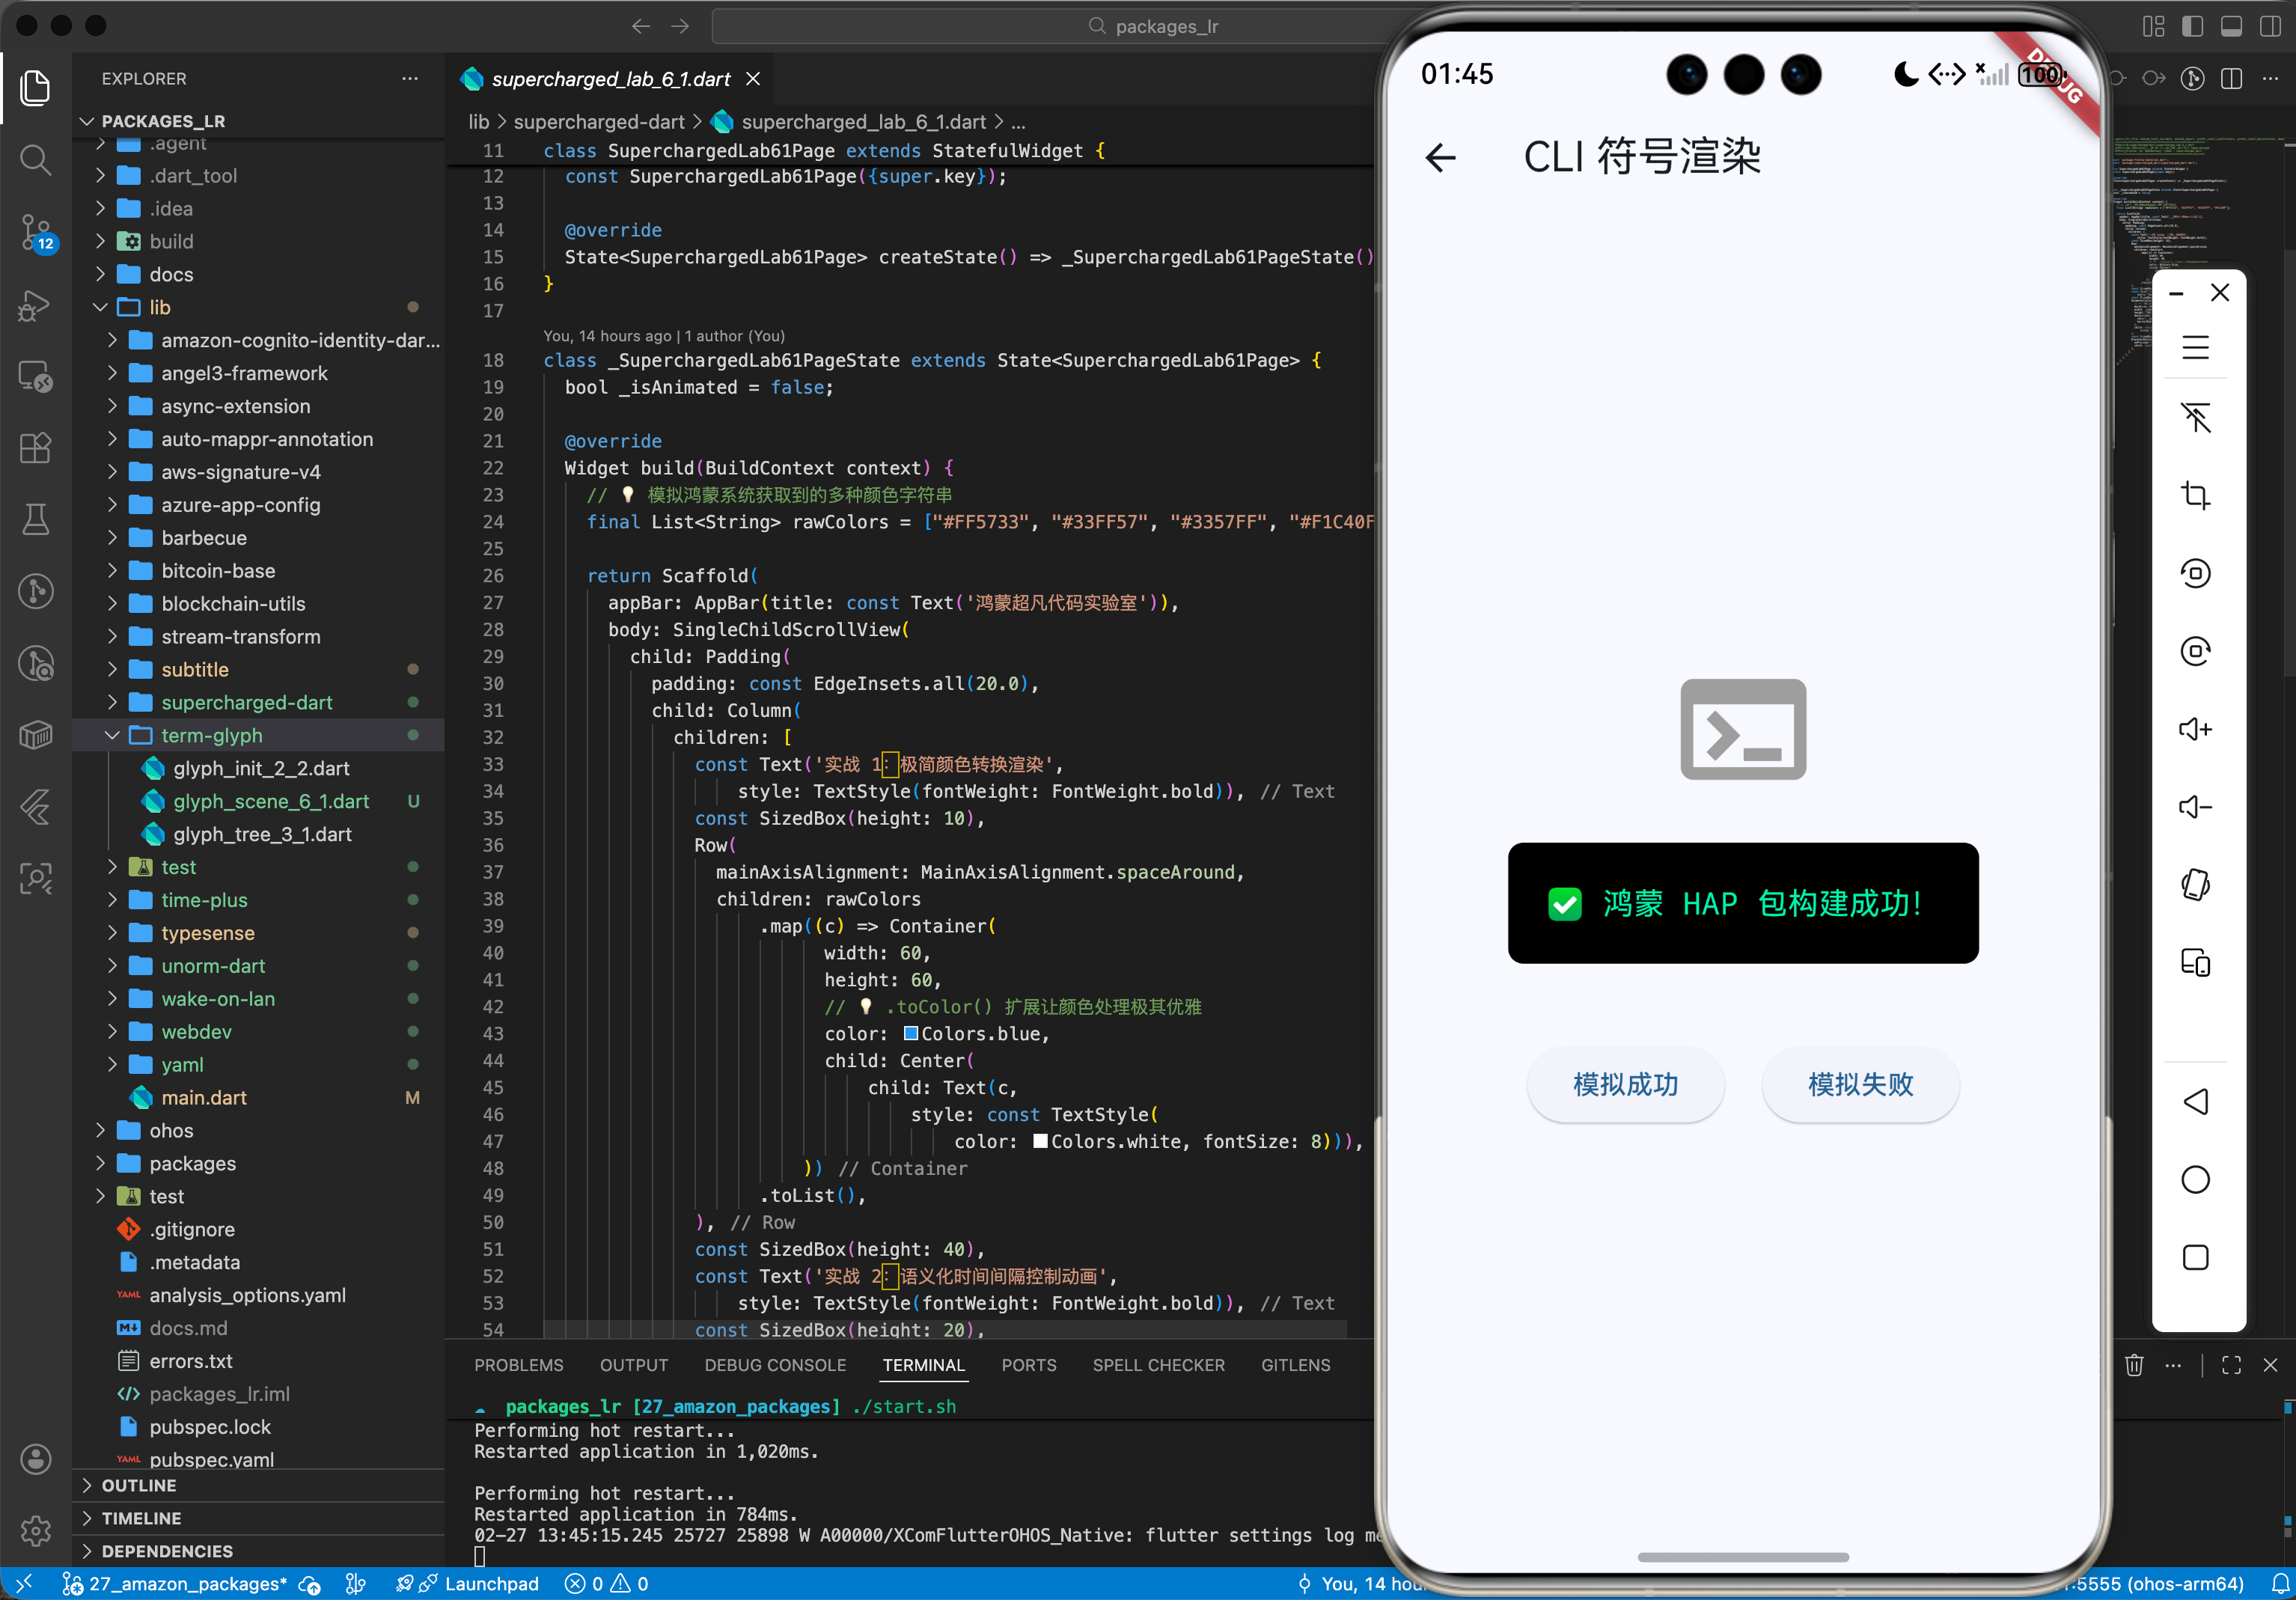The height and width of the screenshot is (1600, 2296).
Task: Switch to the PROBLEMS tab
Action: 518,1365
